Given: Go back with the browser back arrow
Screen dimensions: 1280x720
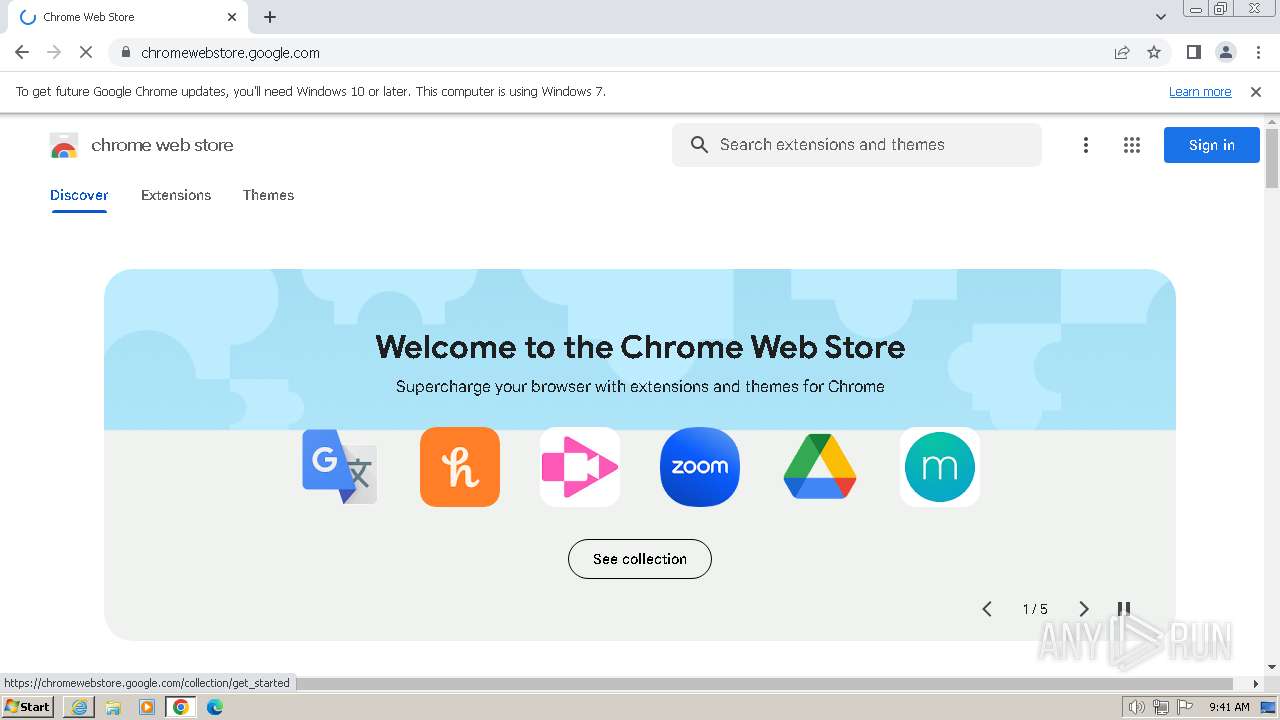Looking at the screenshot, I should 22,52.
